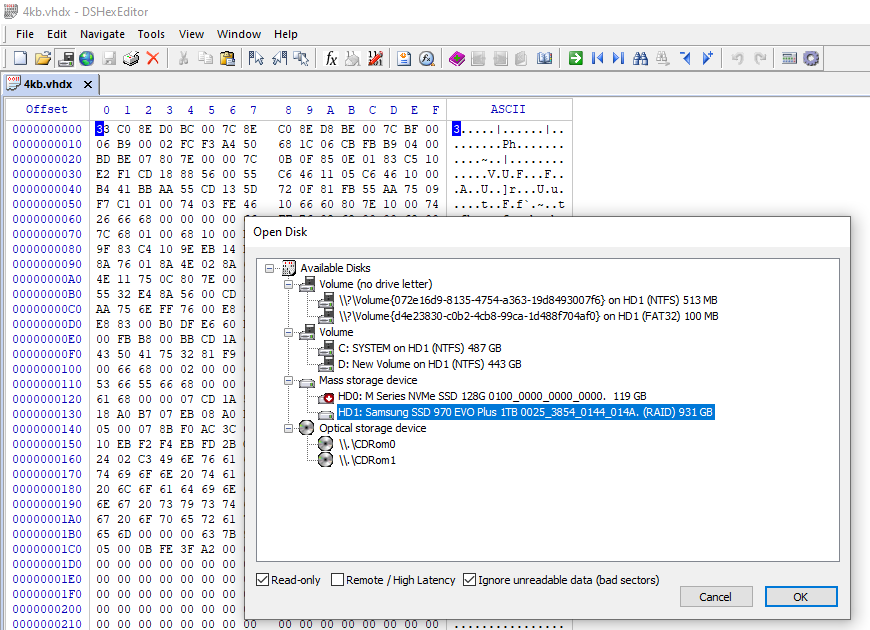Click the binoculars Find icon
870x630 pixels.
coord(640,58)
